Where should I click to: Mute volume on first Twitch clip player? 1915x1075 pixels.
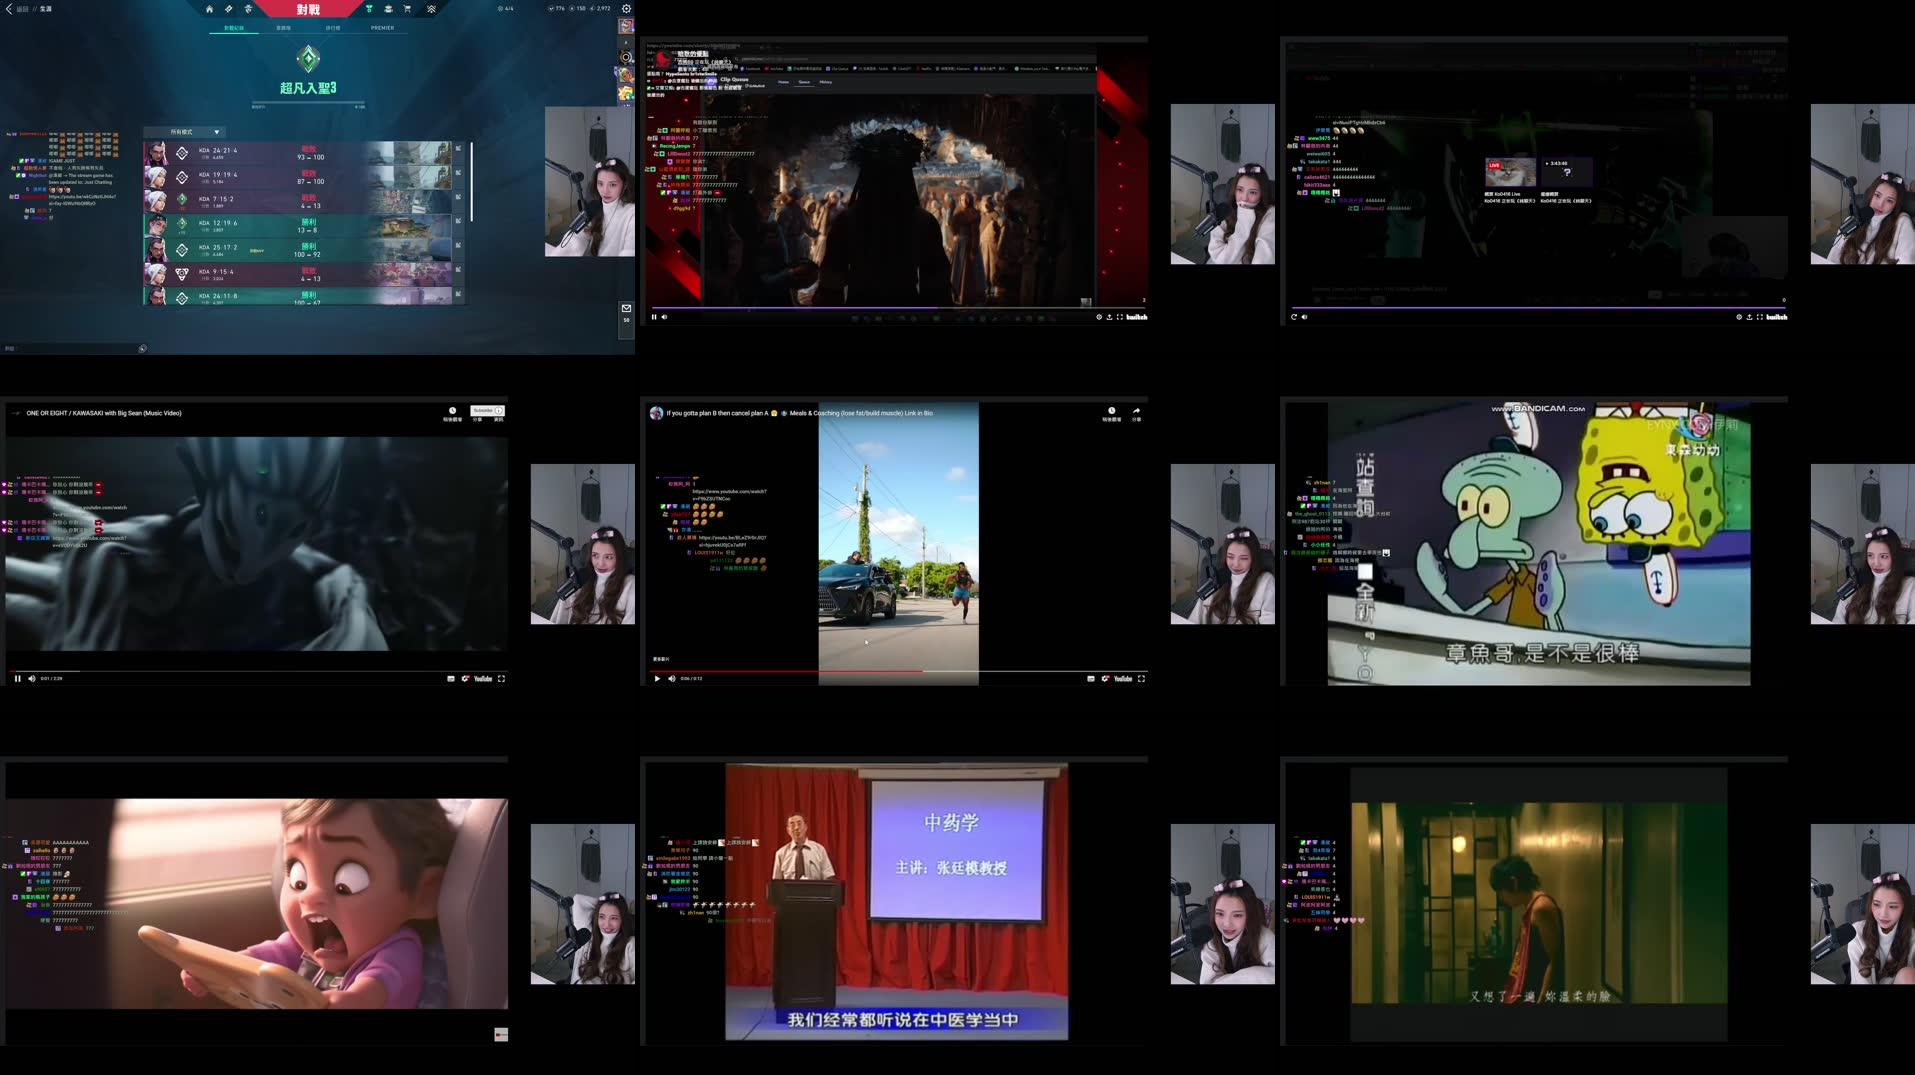664,317
